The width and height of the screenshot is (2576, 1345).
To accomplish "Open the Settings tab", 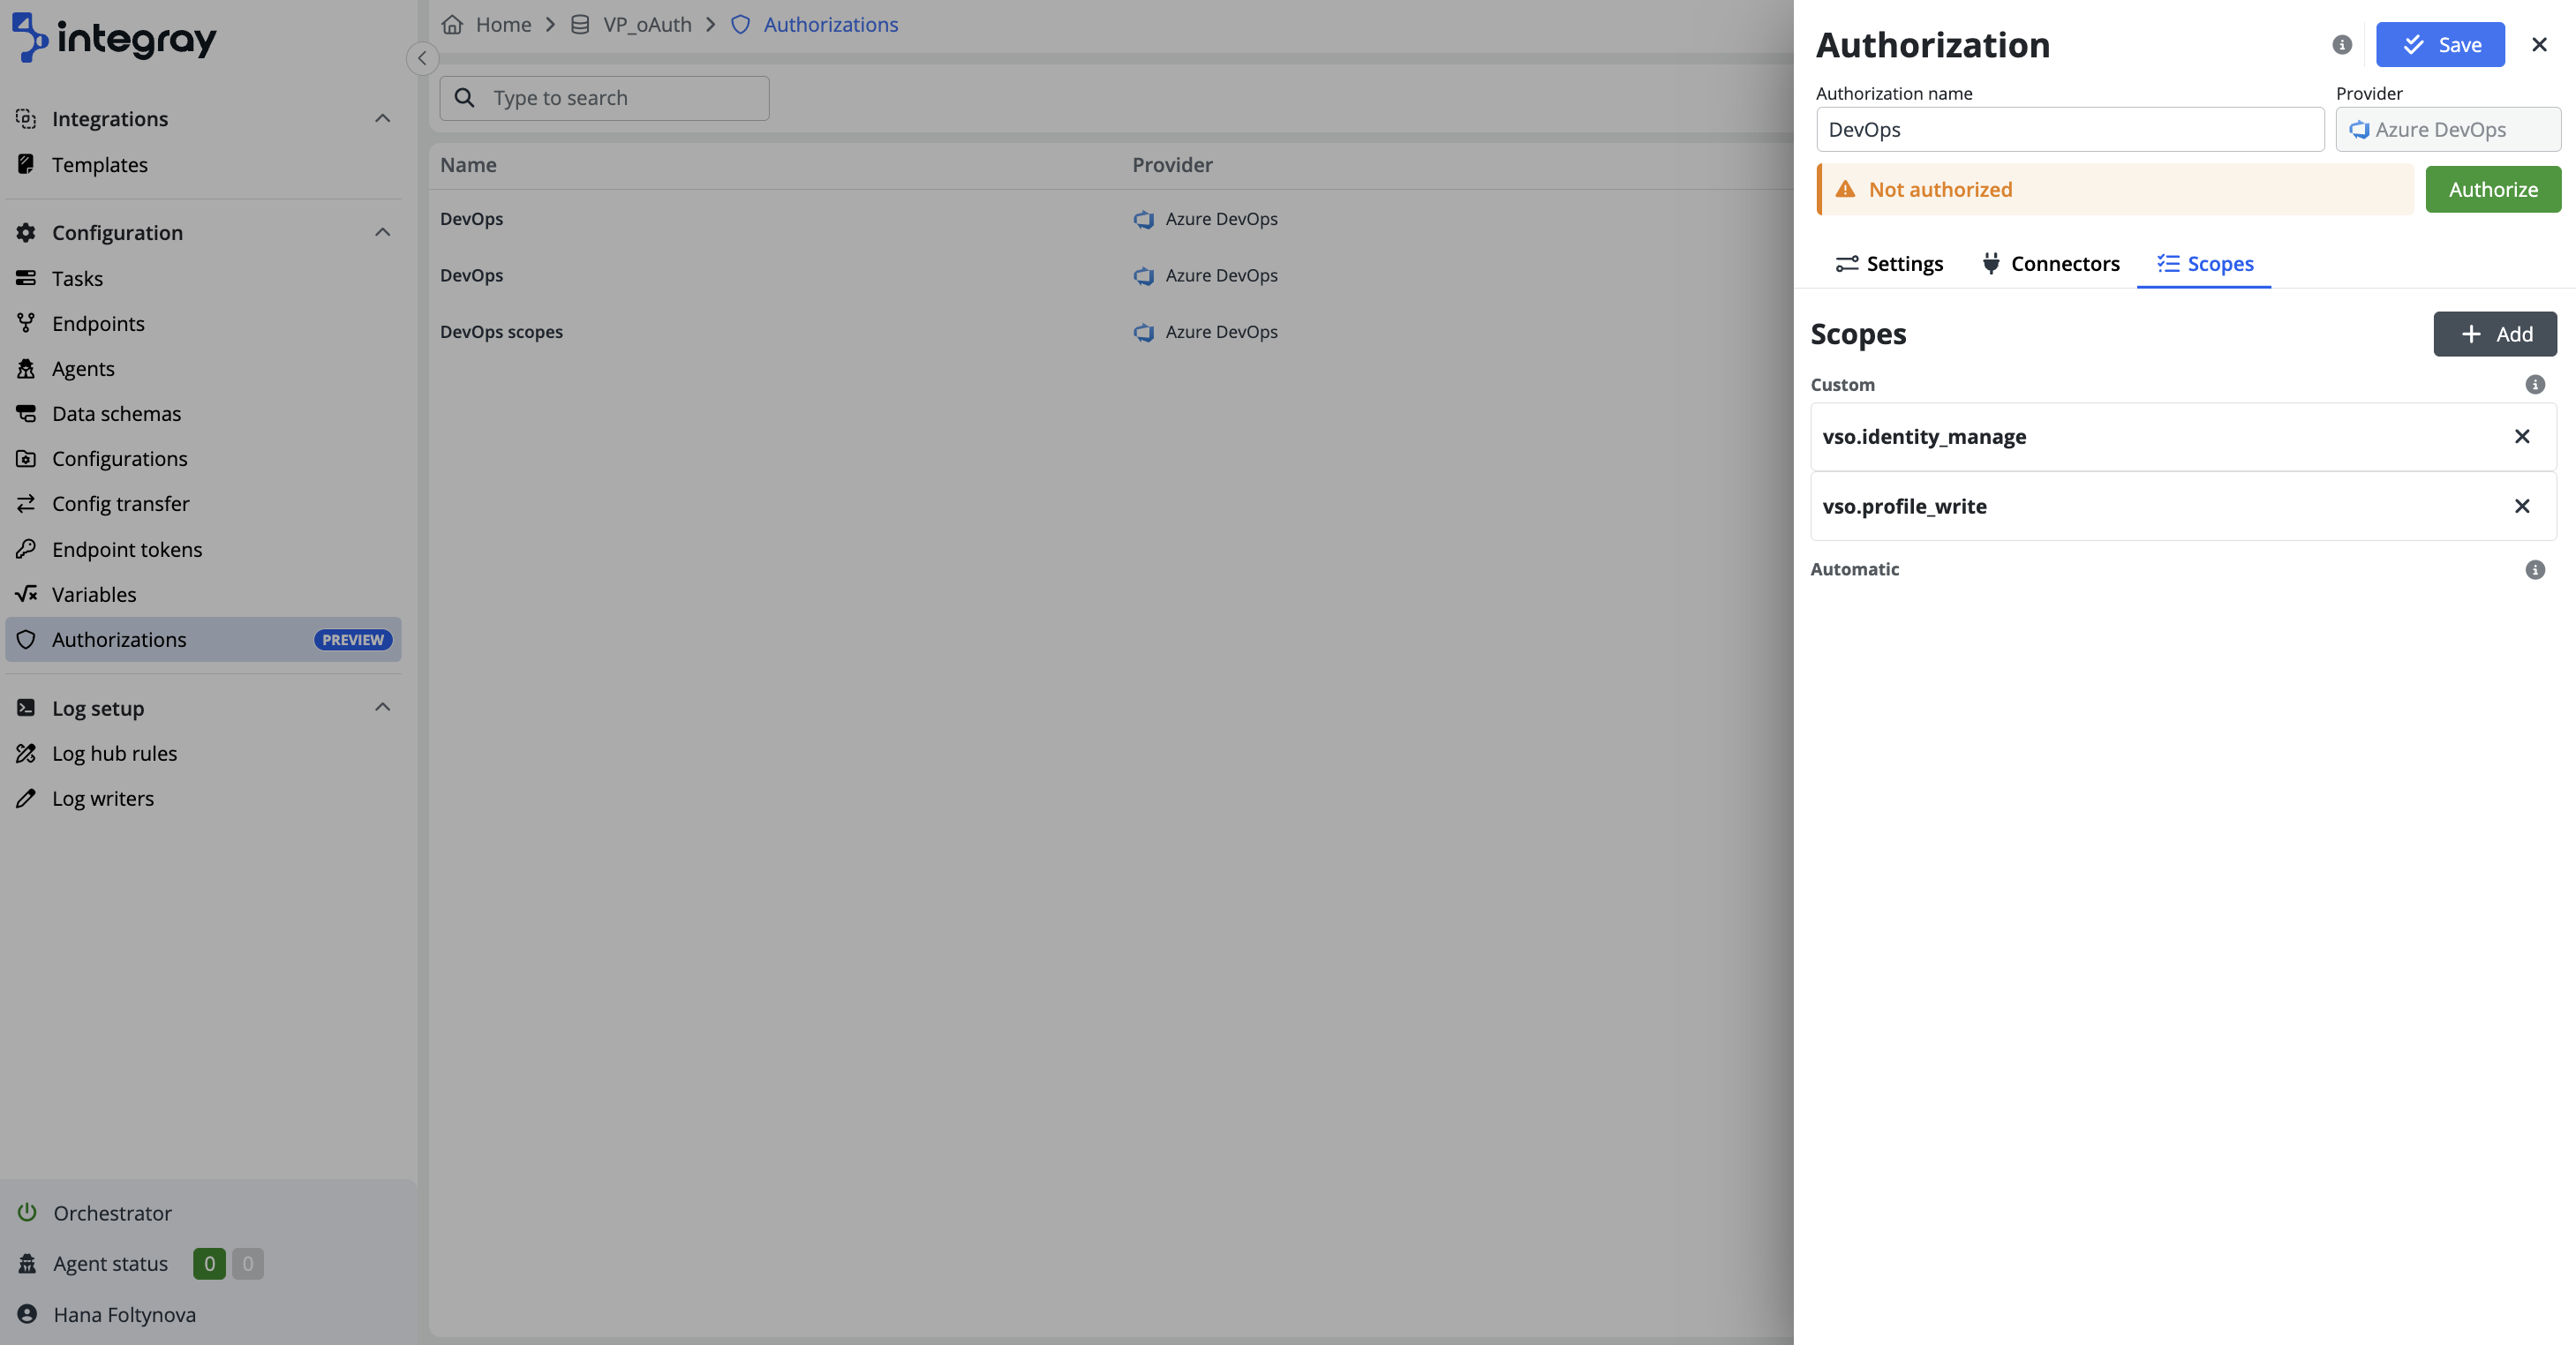I will pos(1889,263).
